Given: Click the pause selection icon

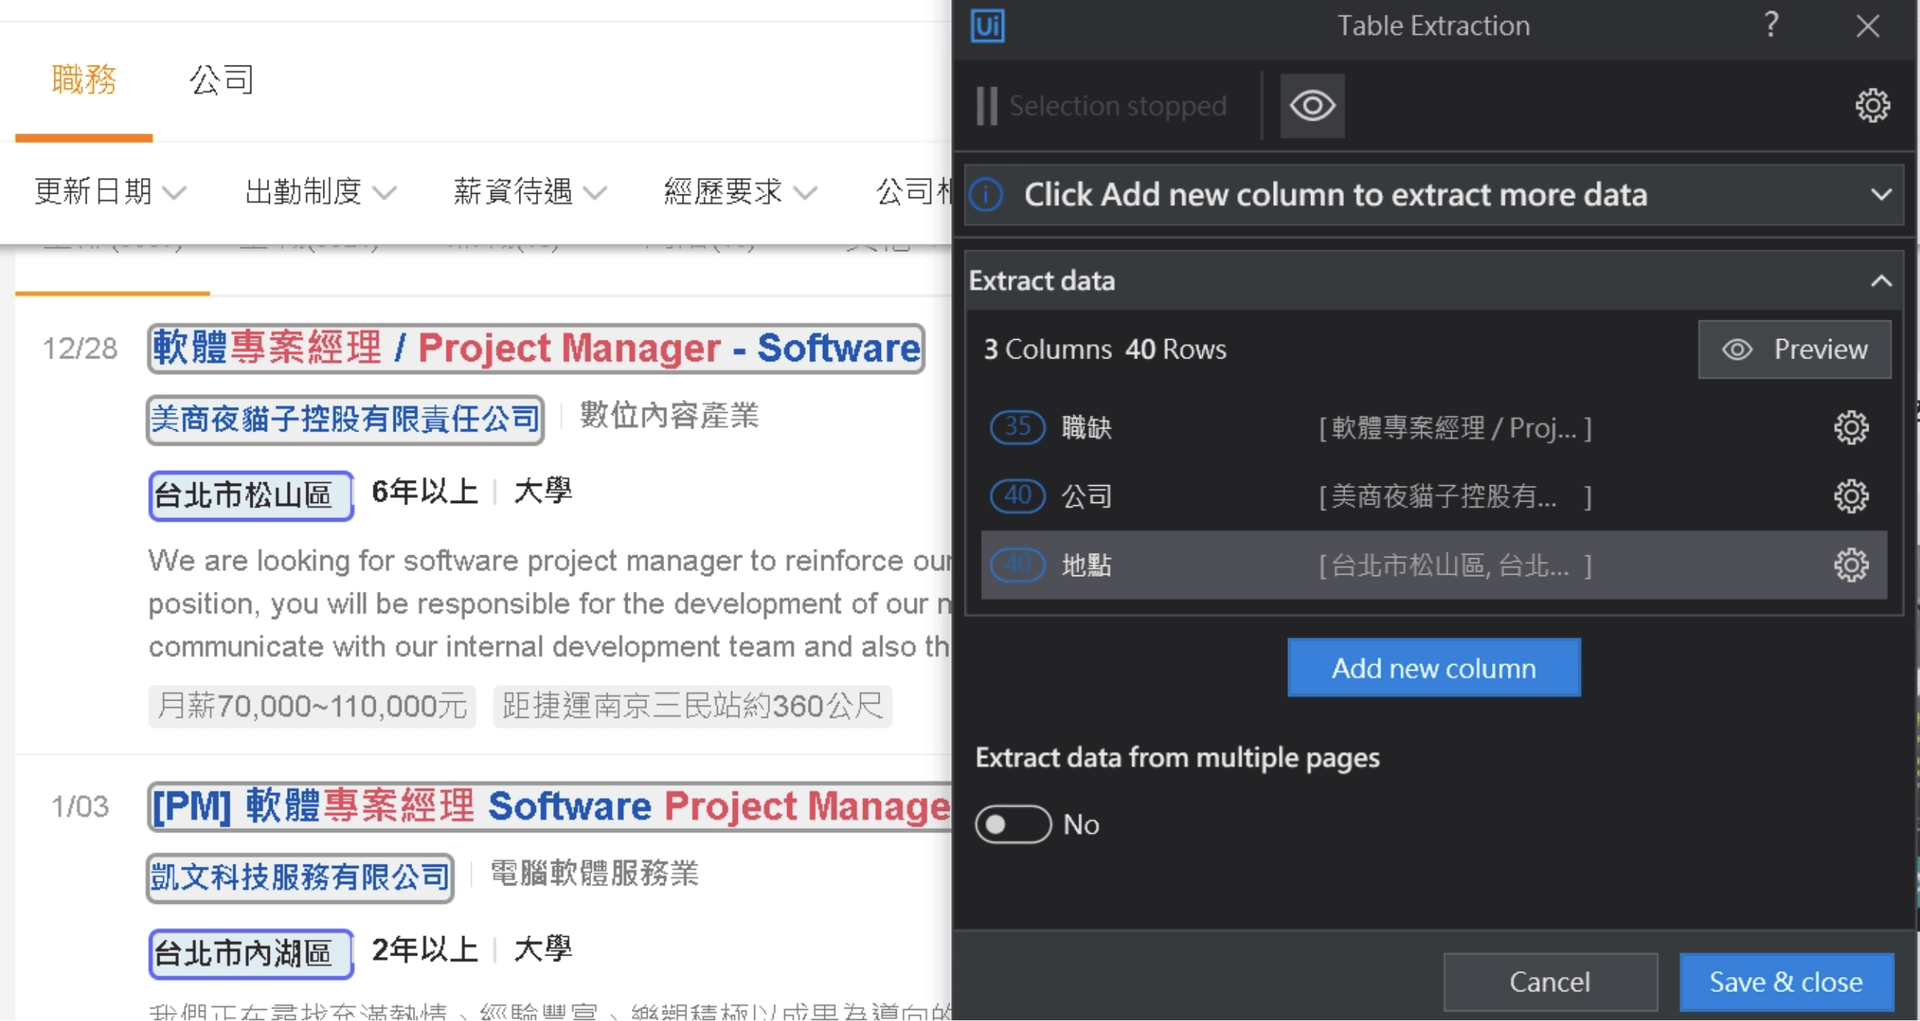Looking at the screenshot, I should click(987, 106).
